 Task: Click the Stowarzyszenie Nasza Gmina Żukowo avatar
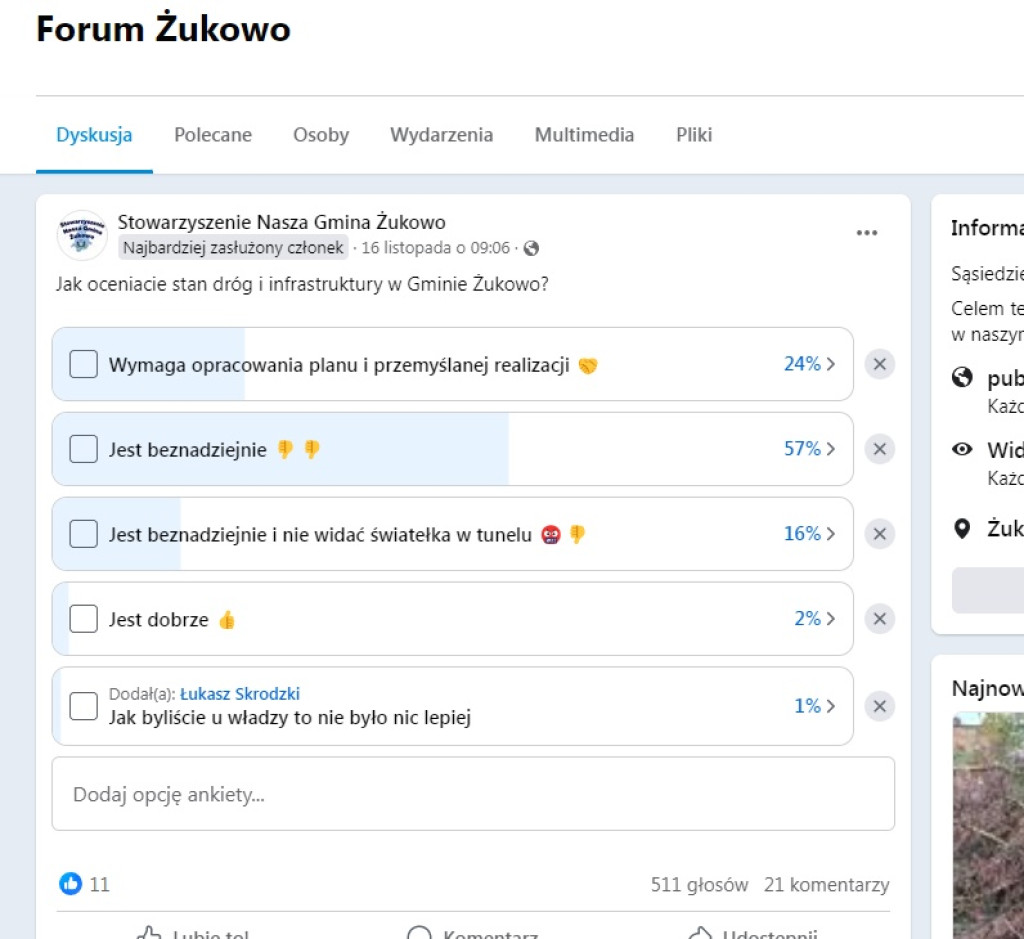coord(82,235)
